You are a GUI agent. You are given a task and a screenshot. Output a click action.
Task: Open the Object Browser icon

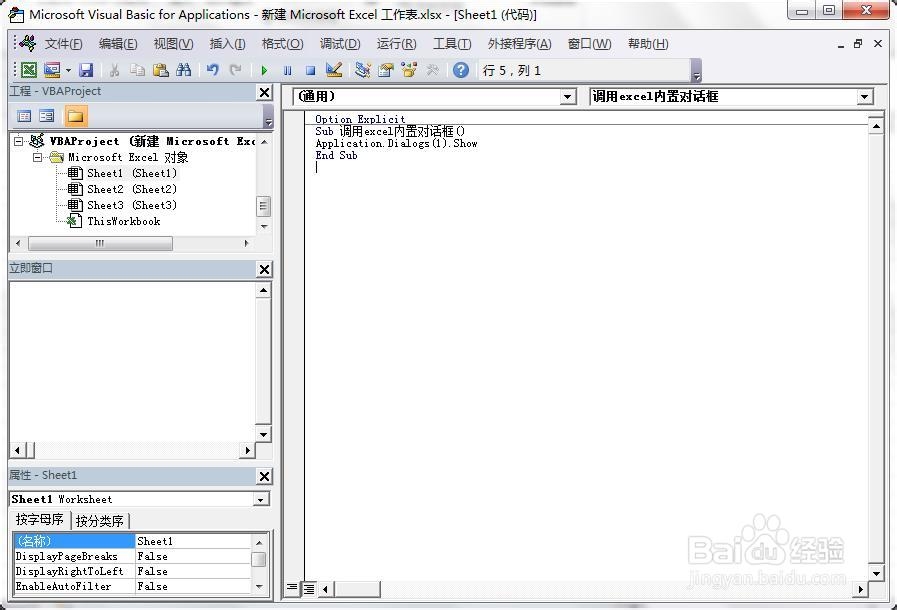click(x=409, y=70)
